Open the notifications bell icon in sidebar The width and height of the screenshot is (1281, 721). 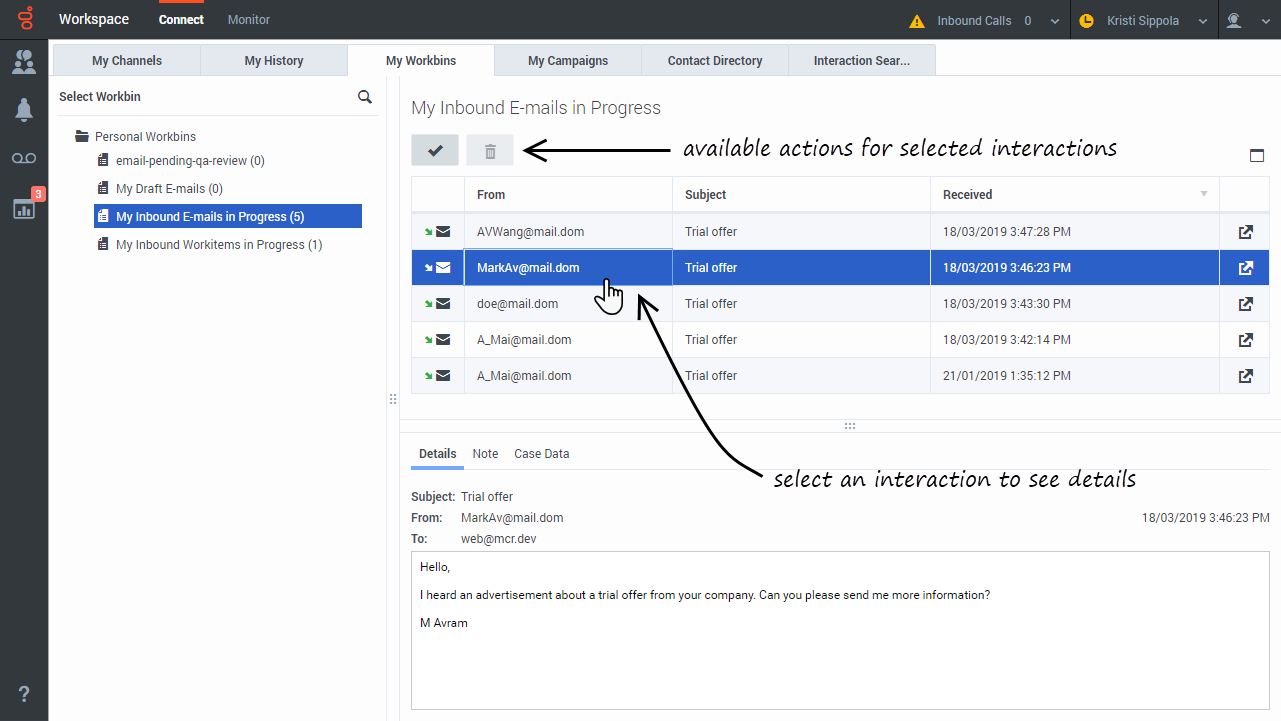point(24,110)
